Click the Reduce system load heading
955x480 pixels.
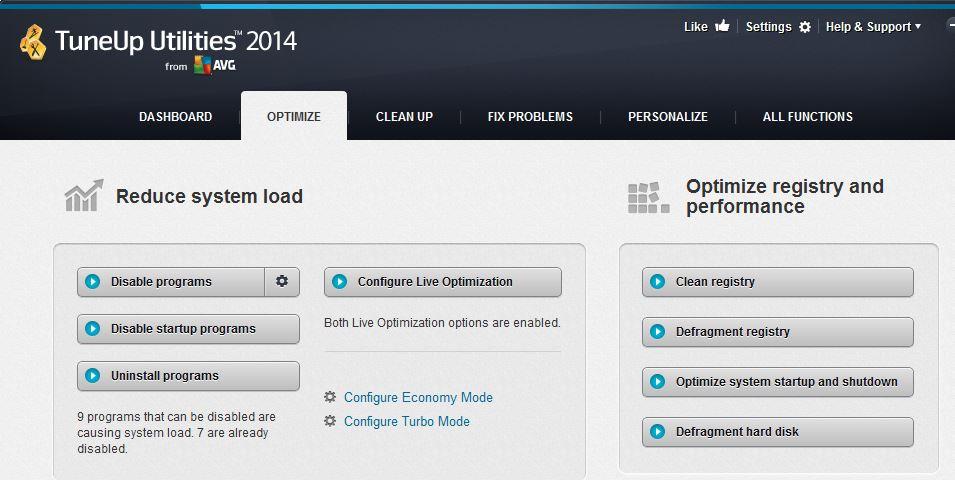(209, 196)
